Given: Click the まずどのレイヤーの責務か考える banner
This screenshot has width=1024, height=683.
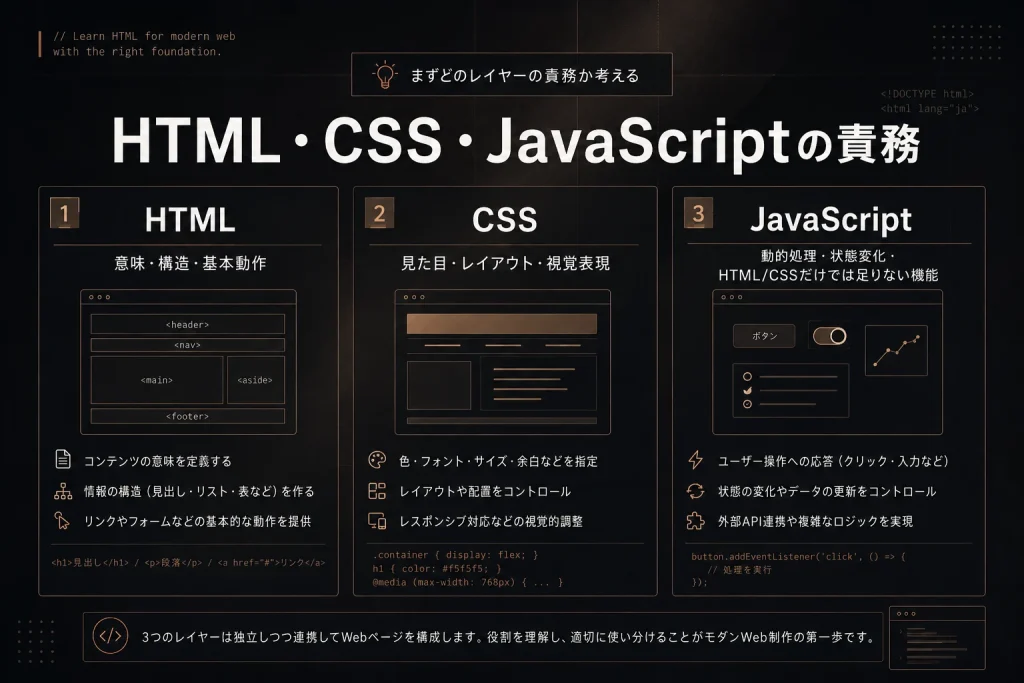Looking at the screenshot, I should (512, 74).
